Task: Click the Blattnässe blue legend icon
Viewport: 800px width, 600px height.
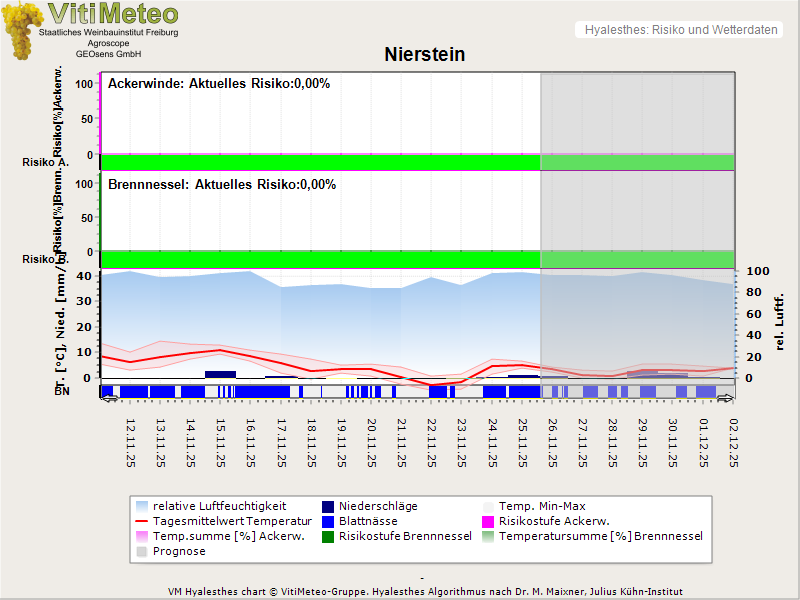Action: tap(328, 521)
